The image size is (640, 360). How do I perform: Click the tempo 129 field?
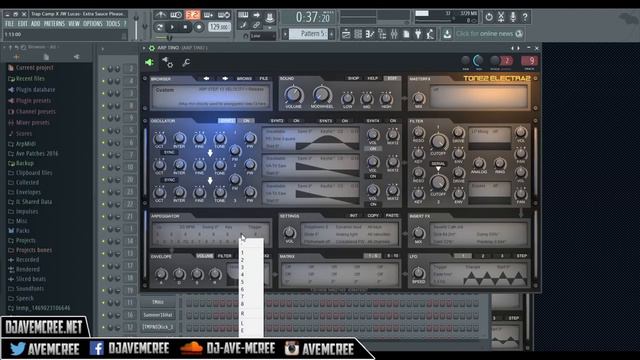click(219, 27)
